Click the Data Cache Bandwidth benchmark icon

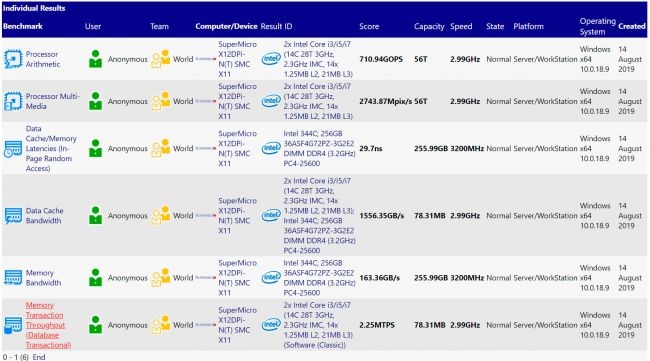point(13,216)
